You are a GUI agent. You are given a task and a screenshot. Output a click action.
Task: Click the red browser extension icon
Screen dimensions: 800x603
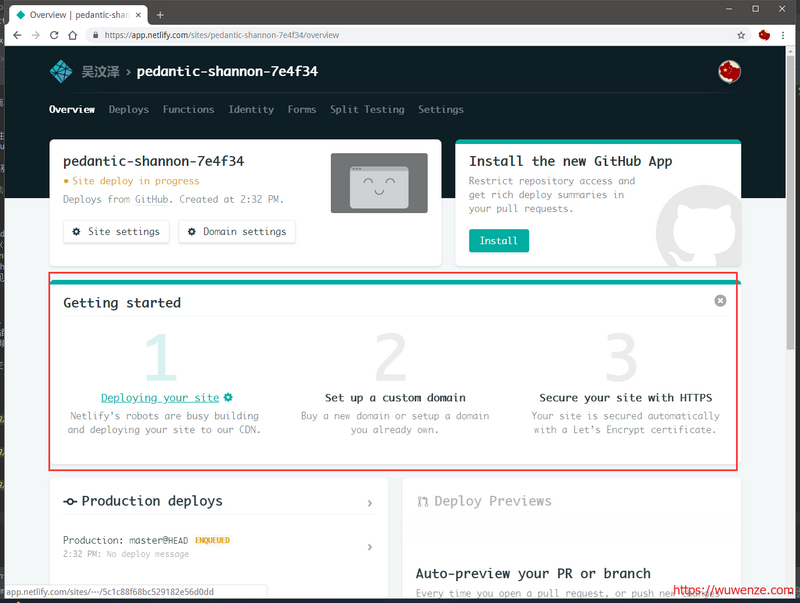click(764, 35)
